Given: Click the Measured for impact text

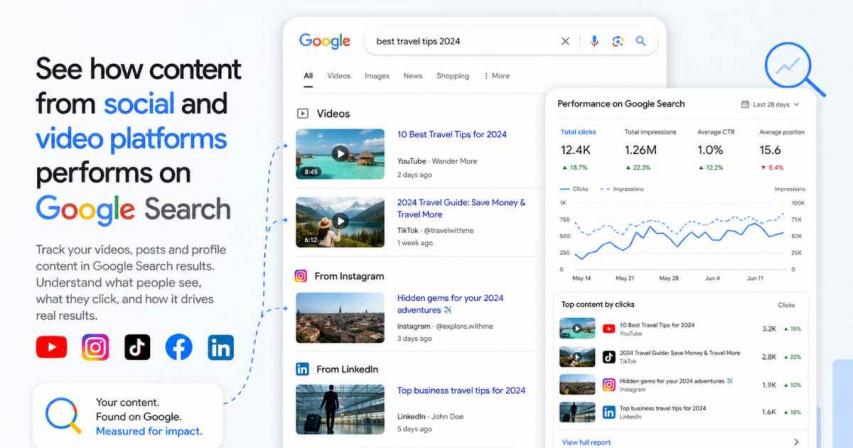Looking at the screenshot, I should [x=149, y=431].
